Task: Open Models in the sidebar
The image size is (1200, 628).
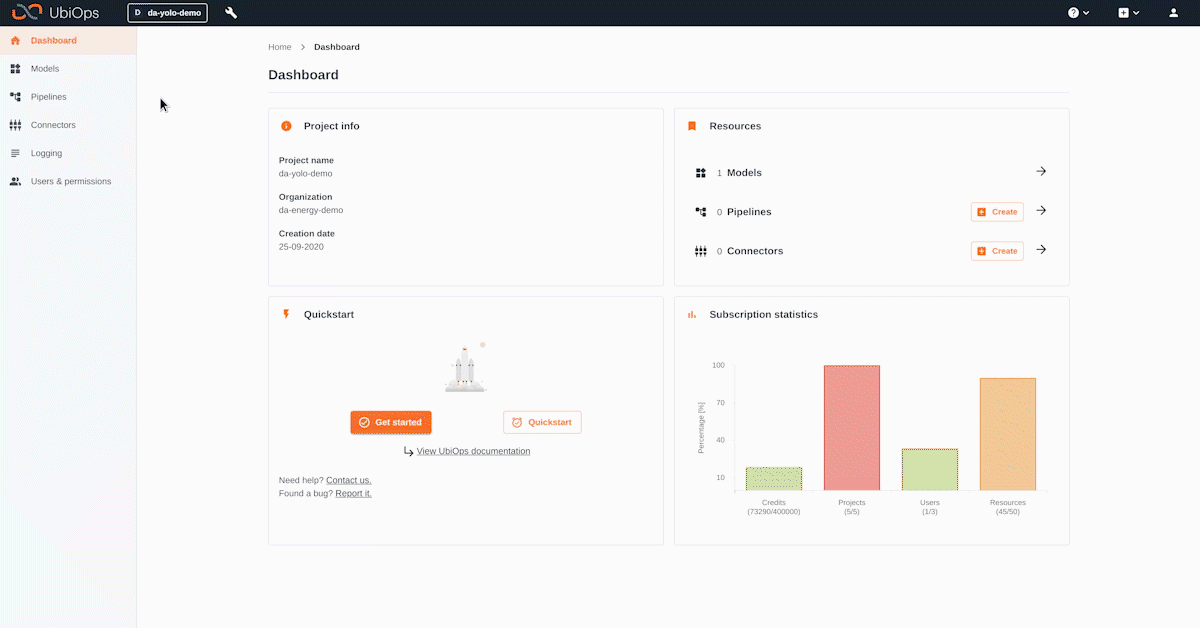Action: tap(68, 69)
